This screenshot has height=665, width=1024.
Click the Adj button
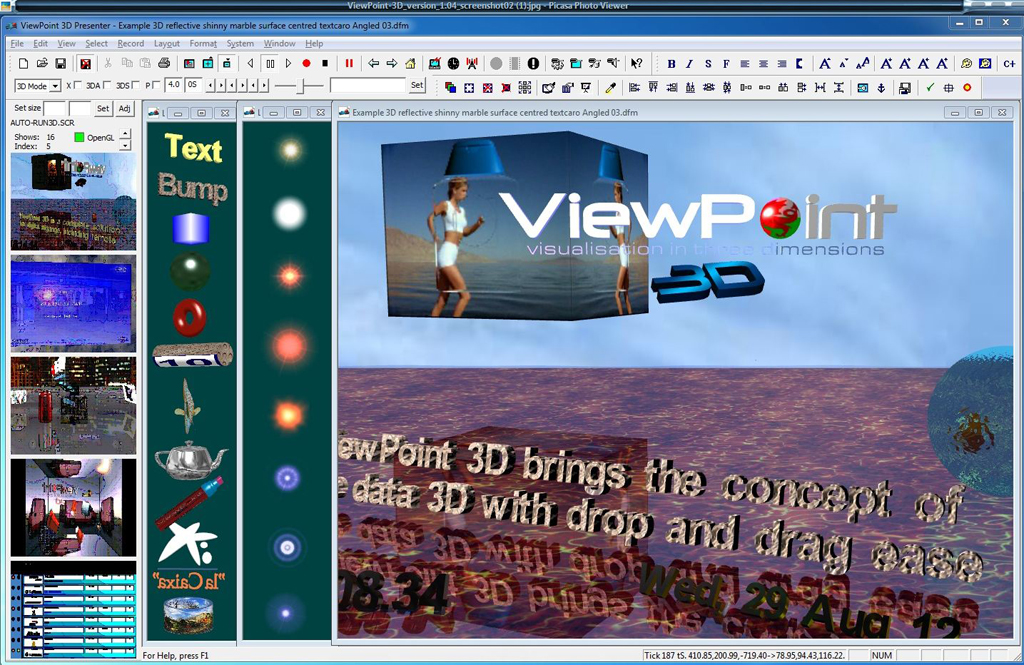click(124, 108)
